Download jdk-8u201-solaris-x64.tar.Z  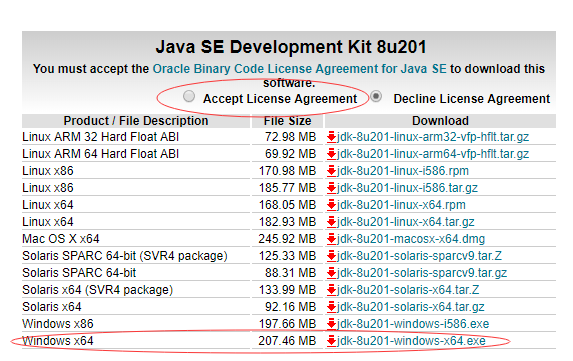pos(408,290)
